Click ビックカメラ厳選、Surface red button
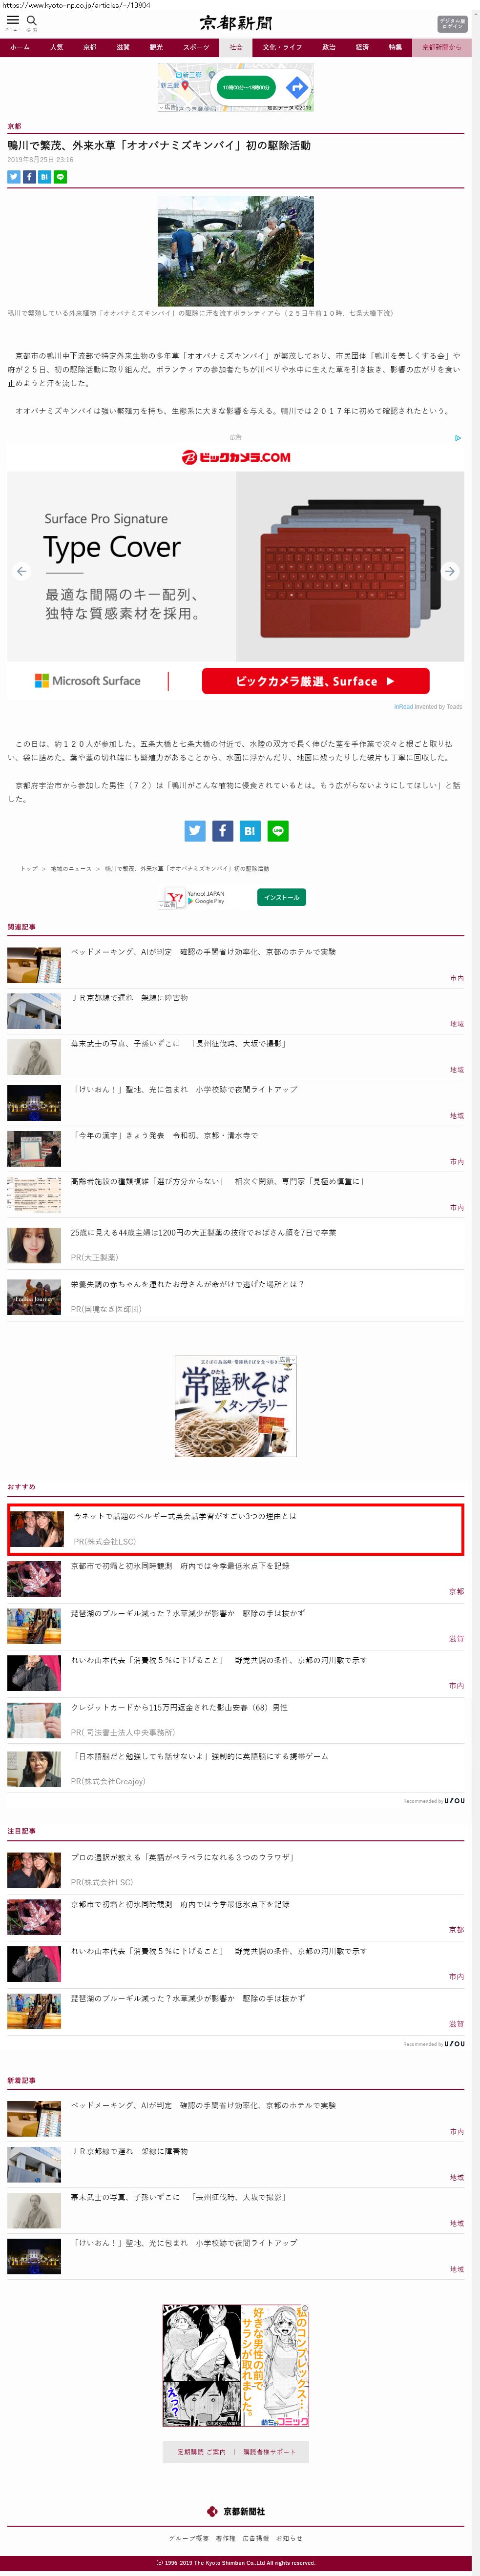 pos(316,681)
